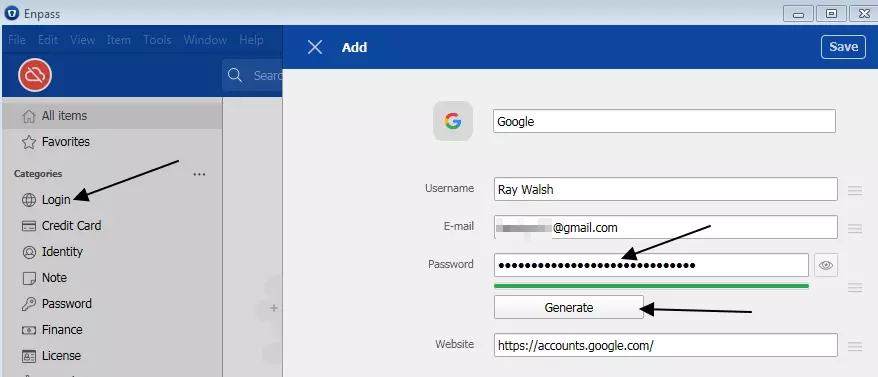Select the Identity category
Viewport: 878px width, 377px height.
click(112, 252)
